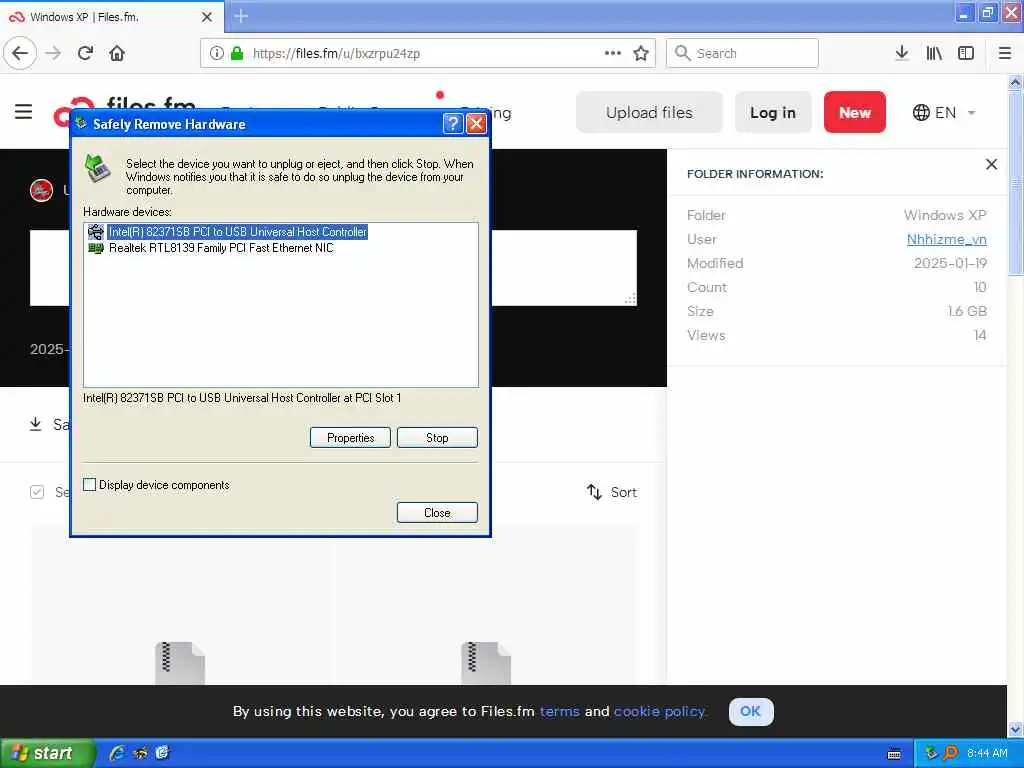Open the browser downloads arrow icon

pos(901,53)
